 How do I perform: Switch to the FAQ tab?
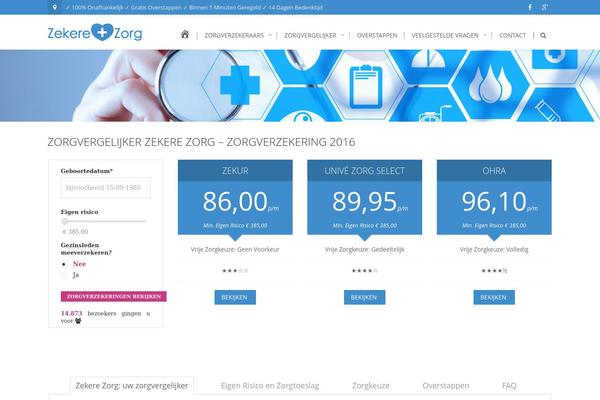[x=509, y=385]
